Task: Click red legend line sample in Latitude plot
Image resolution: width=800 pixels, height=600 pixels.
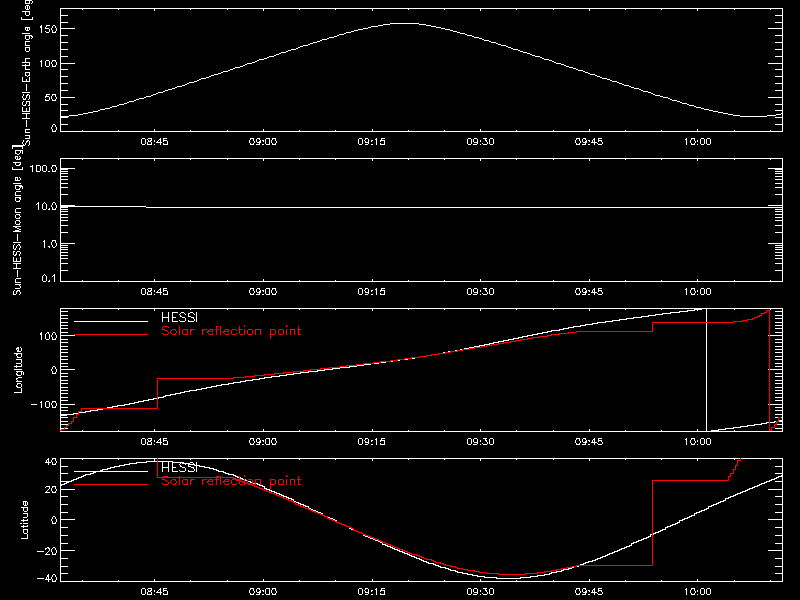Action: 111,484
